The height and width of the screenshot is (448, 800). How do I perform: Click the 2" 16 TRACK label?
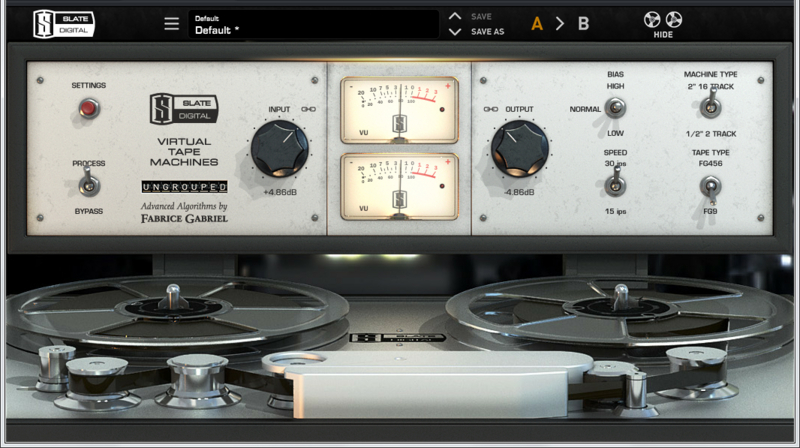pyautogui.click(x=710, y=86)
